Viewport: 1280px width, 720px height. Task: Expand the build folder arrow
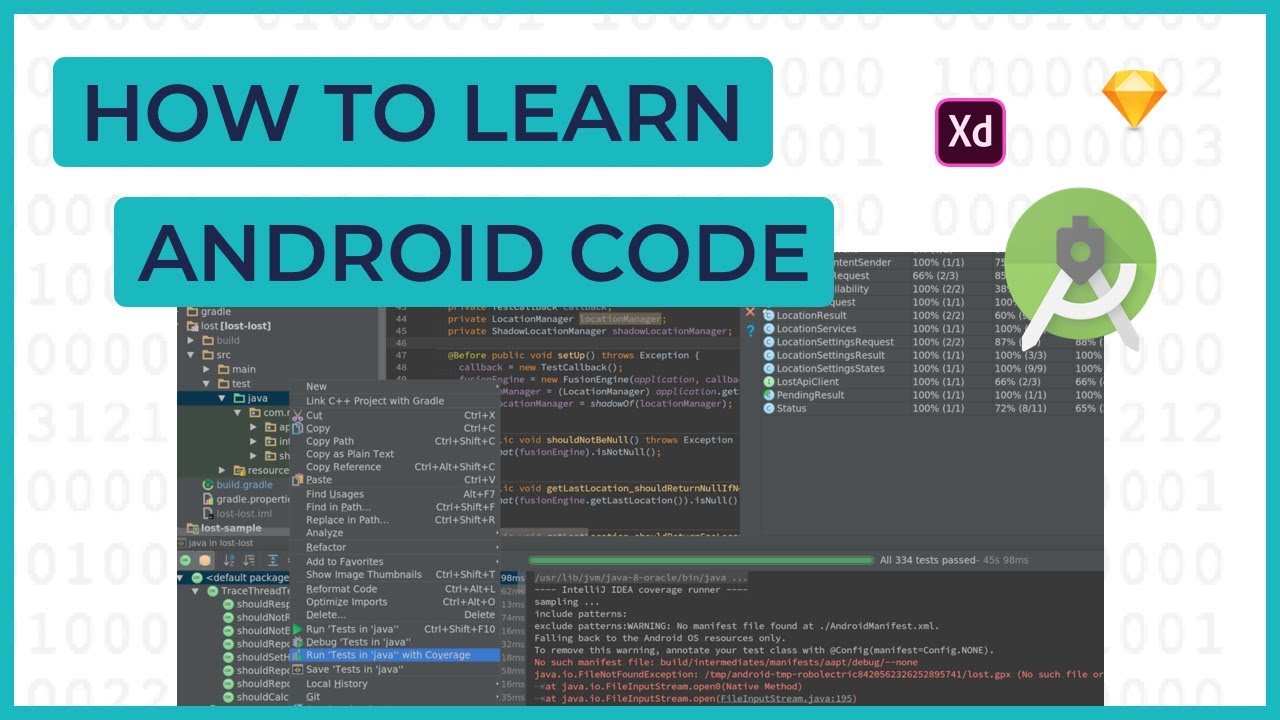[192, 340]
